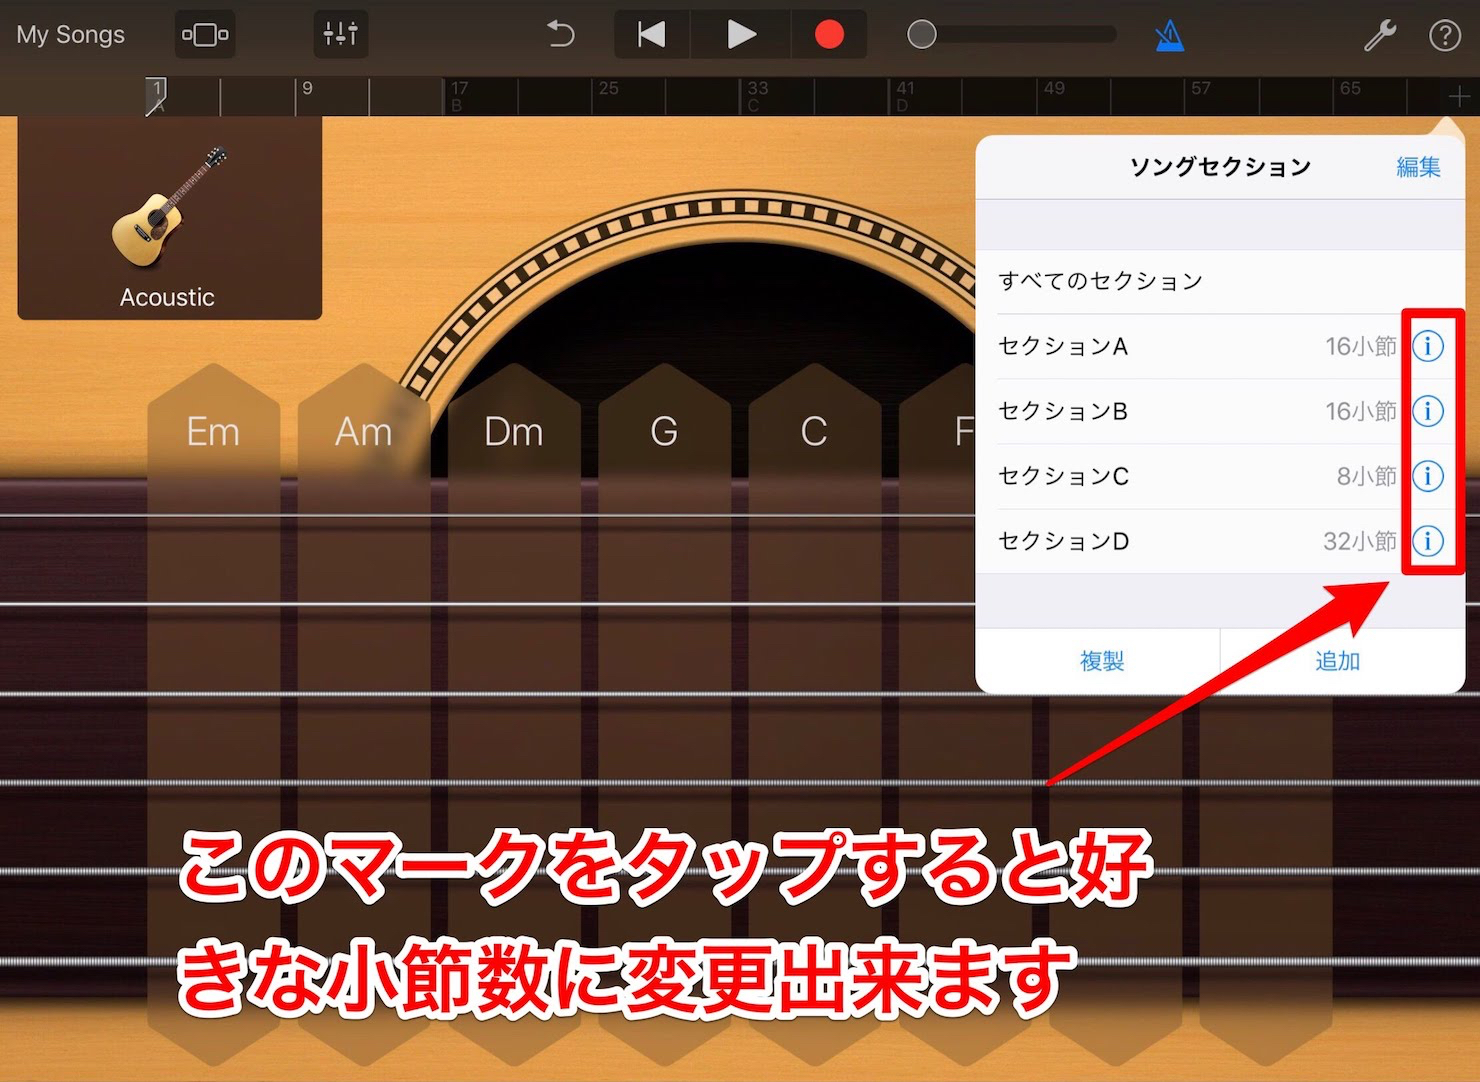Screen dimensions: 1480x1082
Task: Jump to bar 57 on ruler
Action: point(1200,89)
